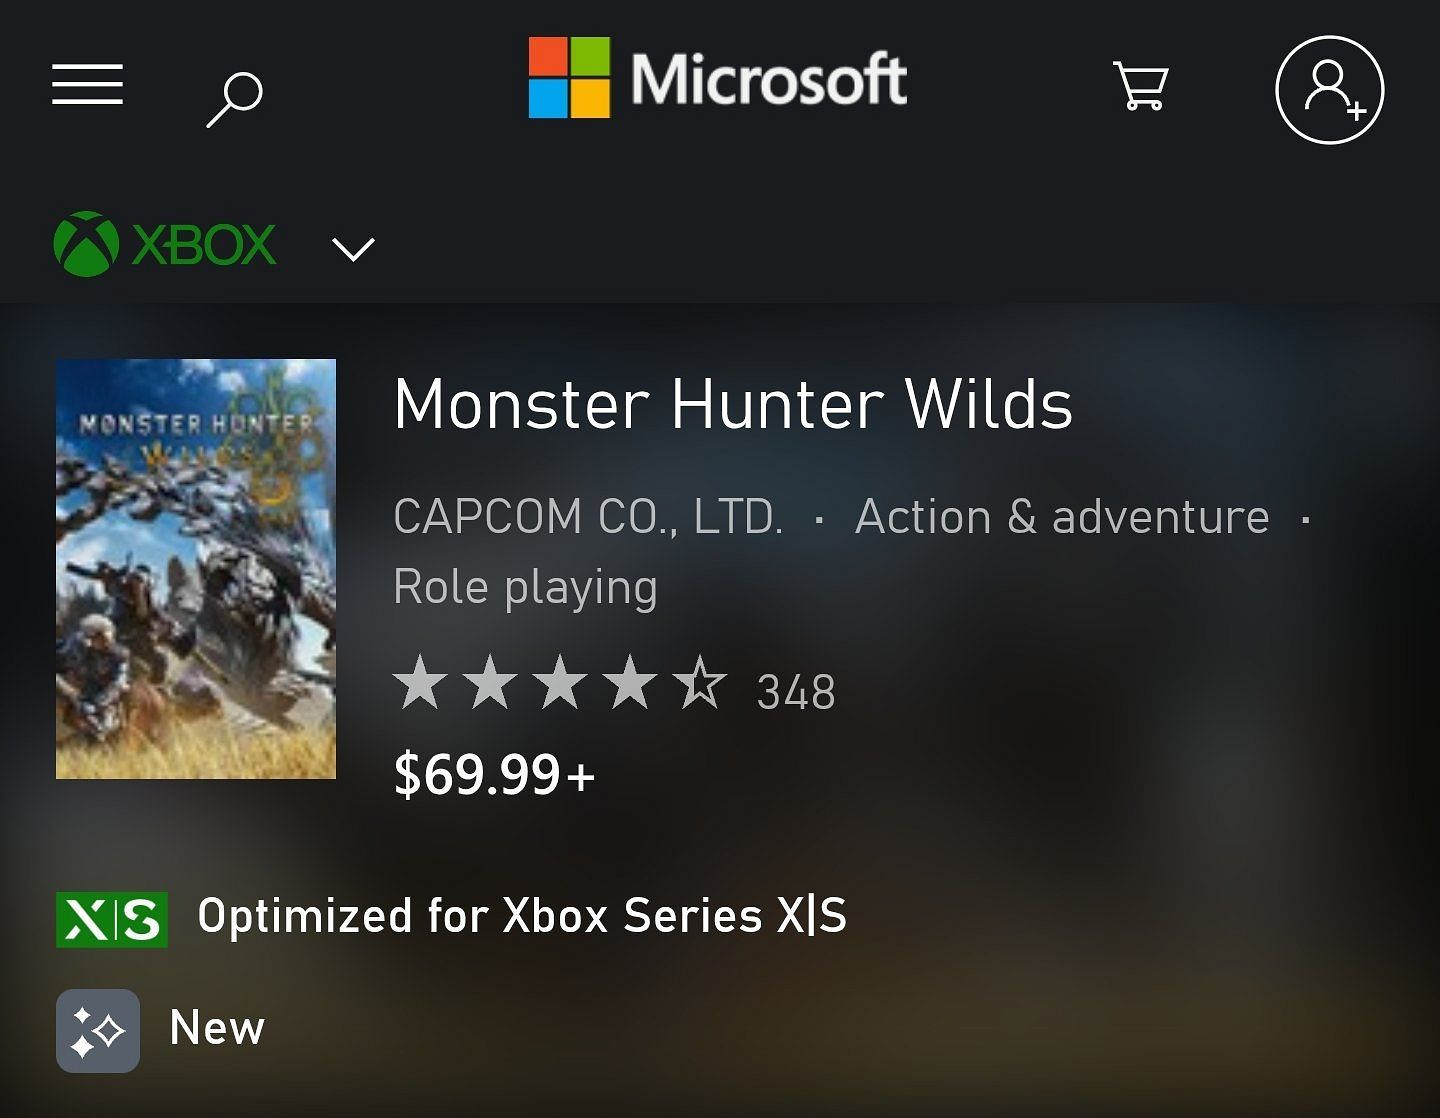Click the Monster Hunter Wilds cover art
This screenshot has height=1118, width=1440.
coord(196,568)
